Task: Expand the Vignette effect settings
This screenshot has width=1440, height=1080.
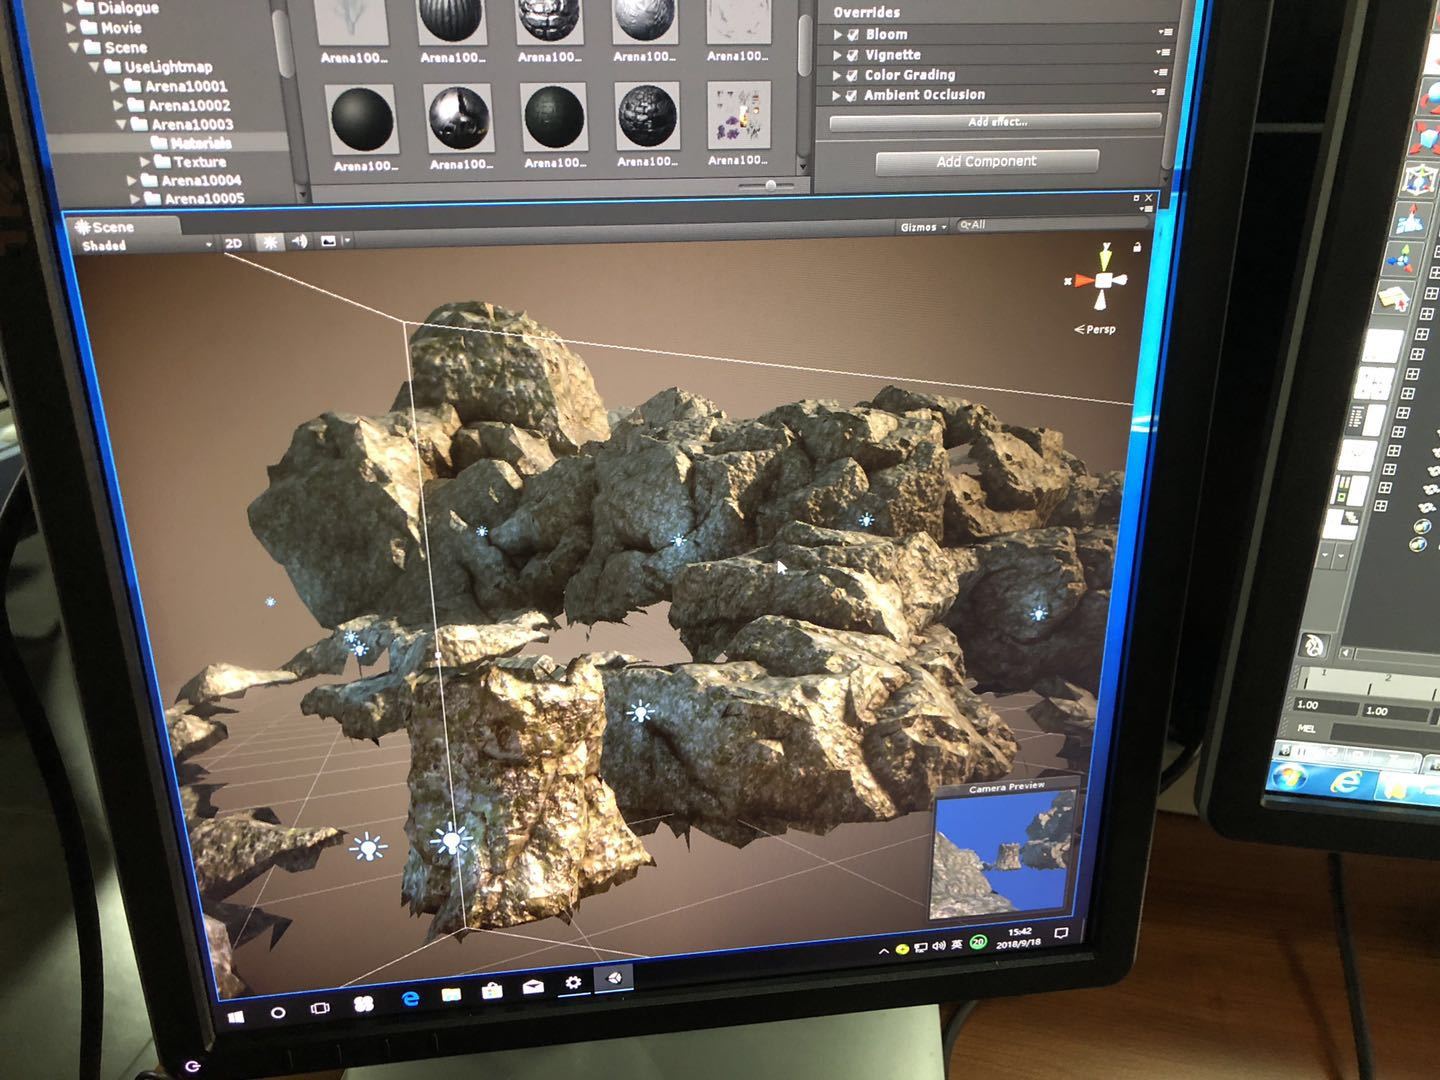Action: pyautogui.click(x=838, y=55)
